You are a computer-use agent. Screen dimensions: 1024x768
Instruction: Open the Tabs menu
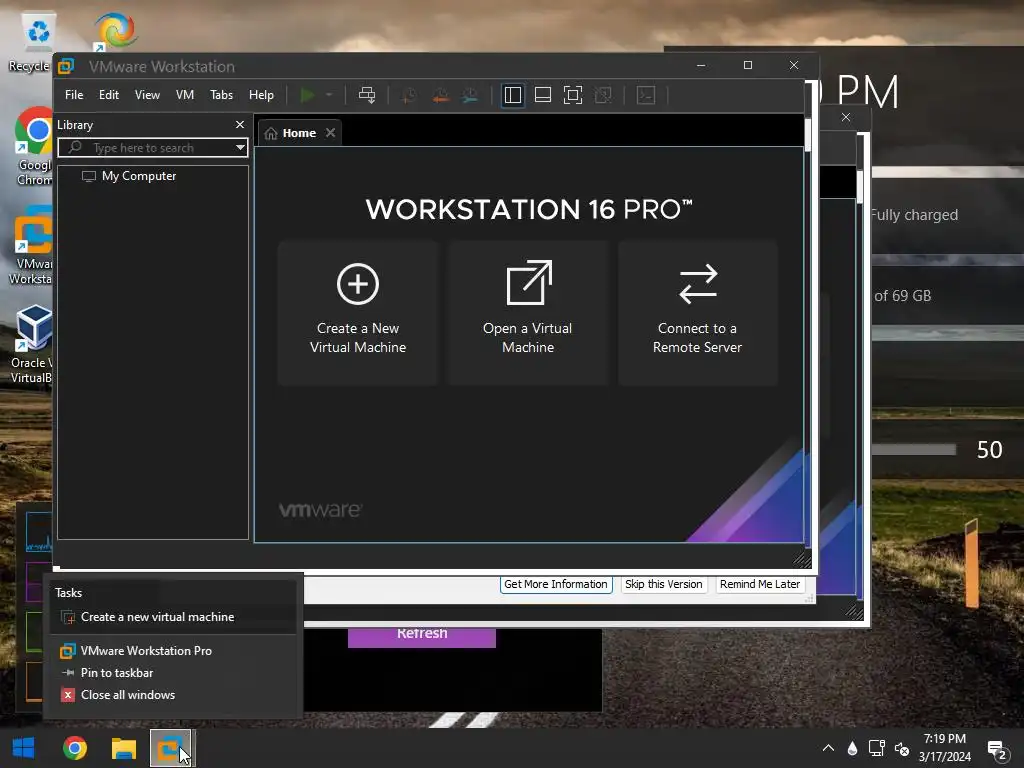221,95
